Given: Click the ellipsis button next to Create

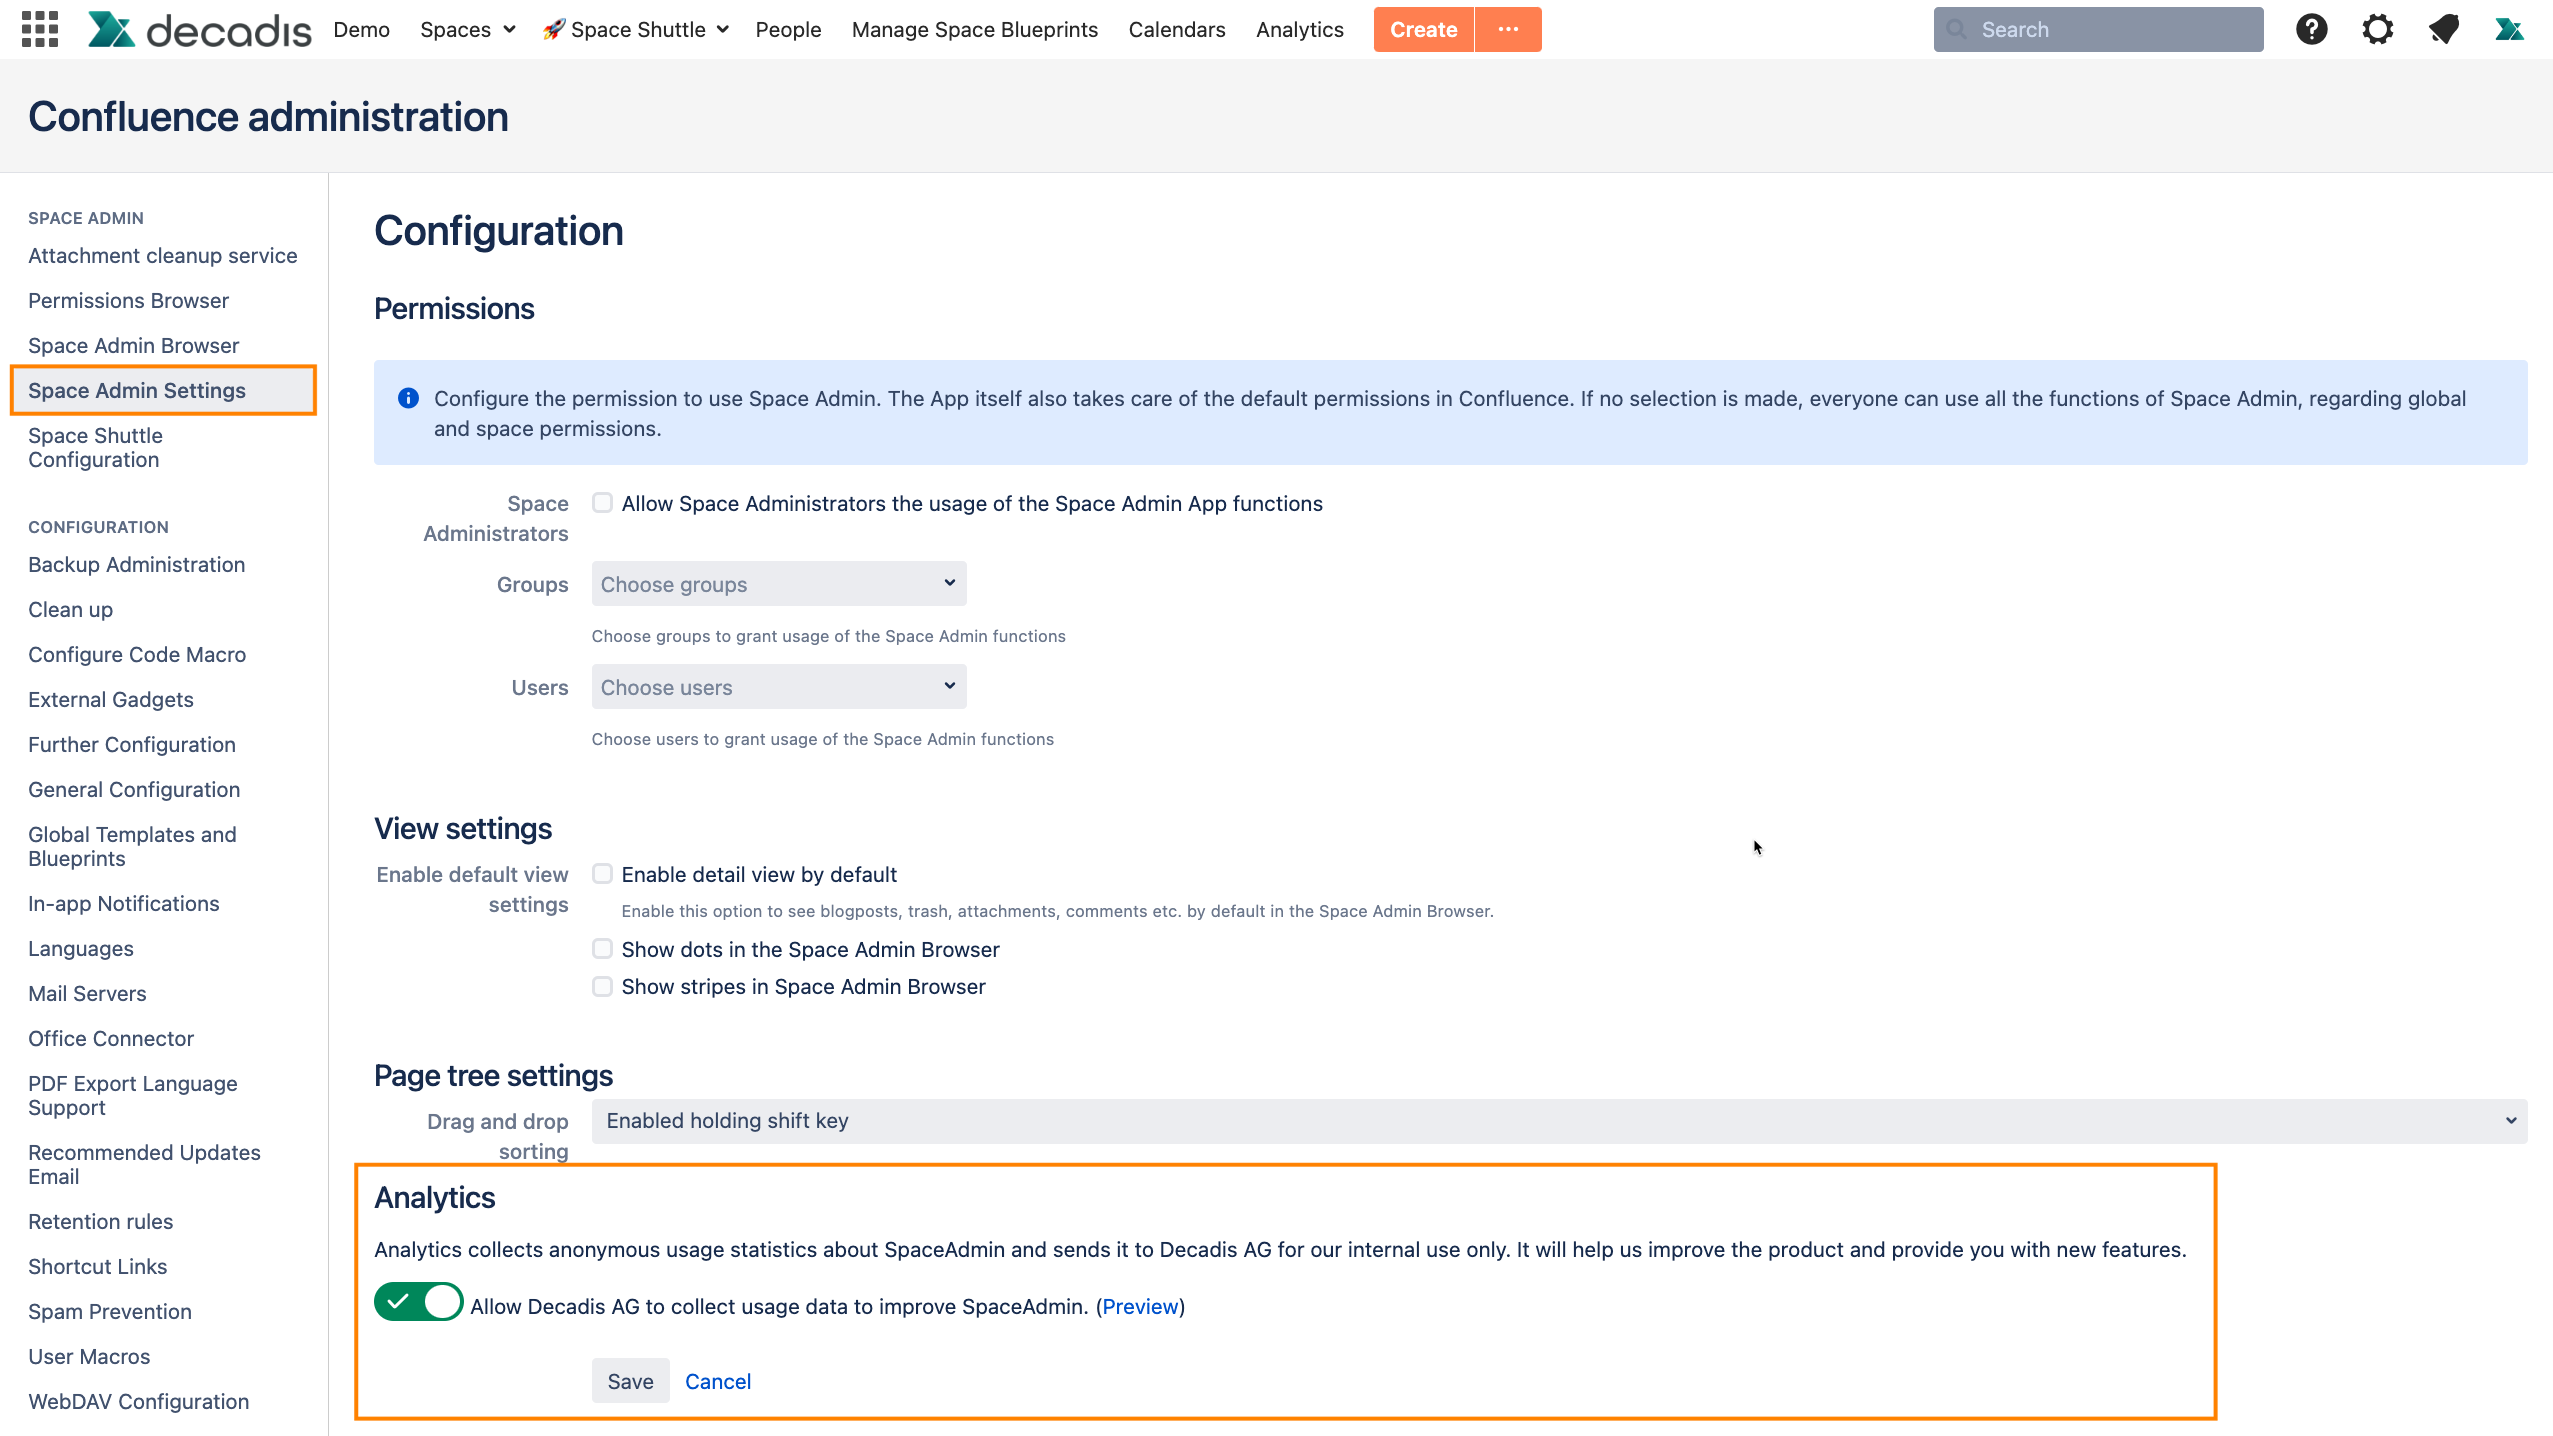Looking at the screenshot, I should [1508, 29].
